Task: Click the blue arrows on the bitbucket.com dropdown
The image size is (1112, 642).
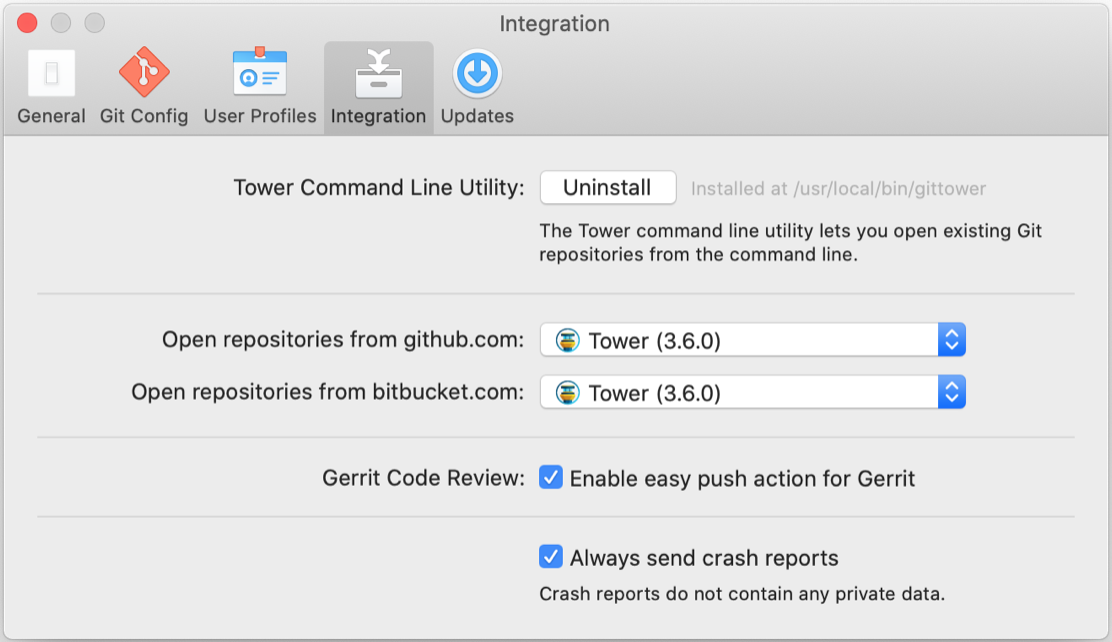Action: coord(952,393)
